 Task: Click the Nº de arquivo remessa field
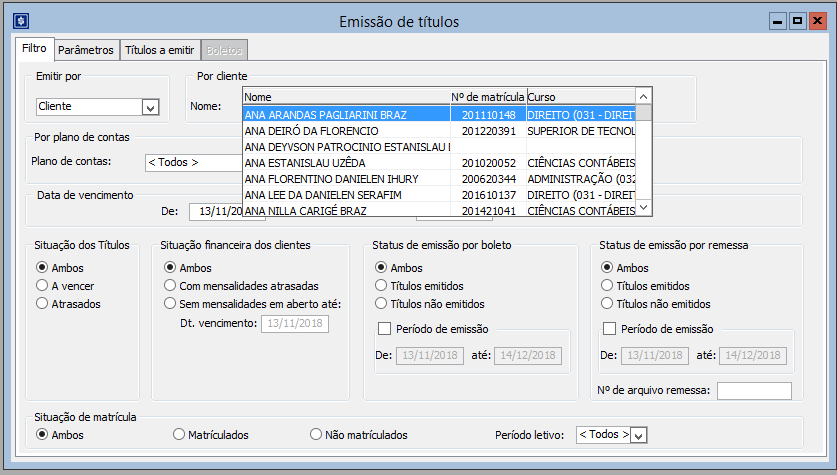pyautogui.click(x=753, y=391)
